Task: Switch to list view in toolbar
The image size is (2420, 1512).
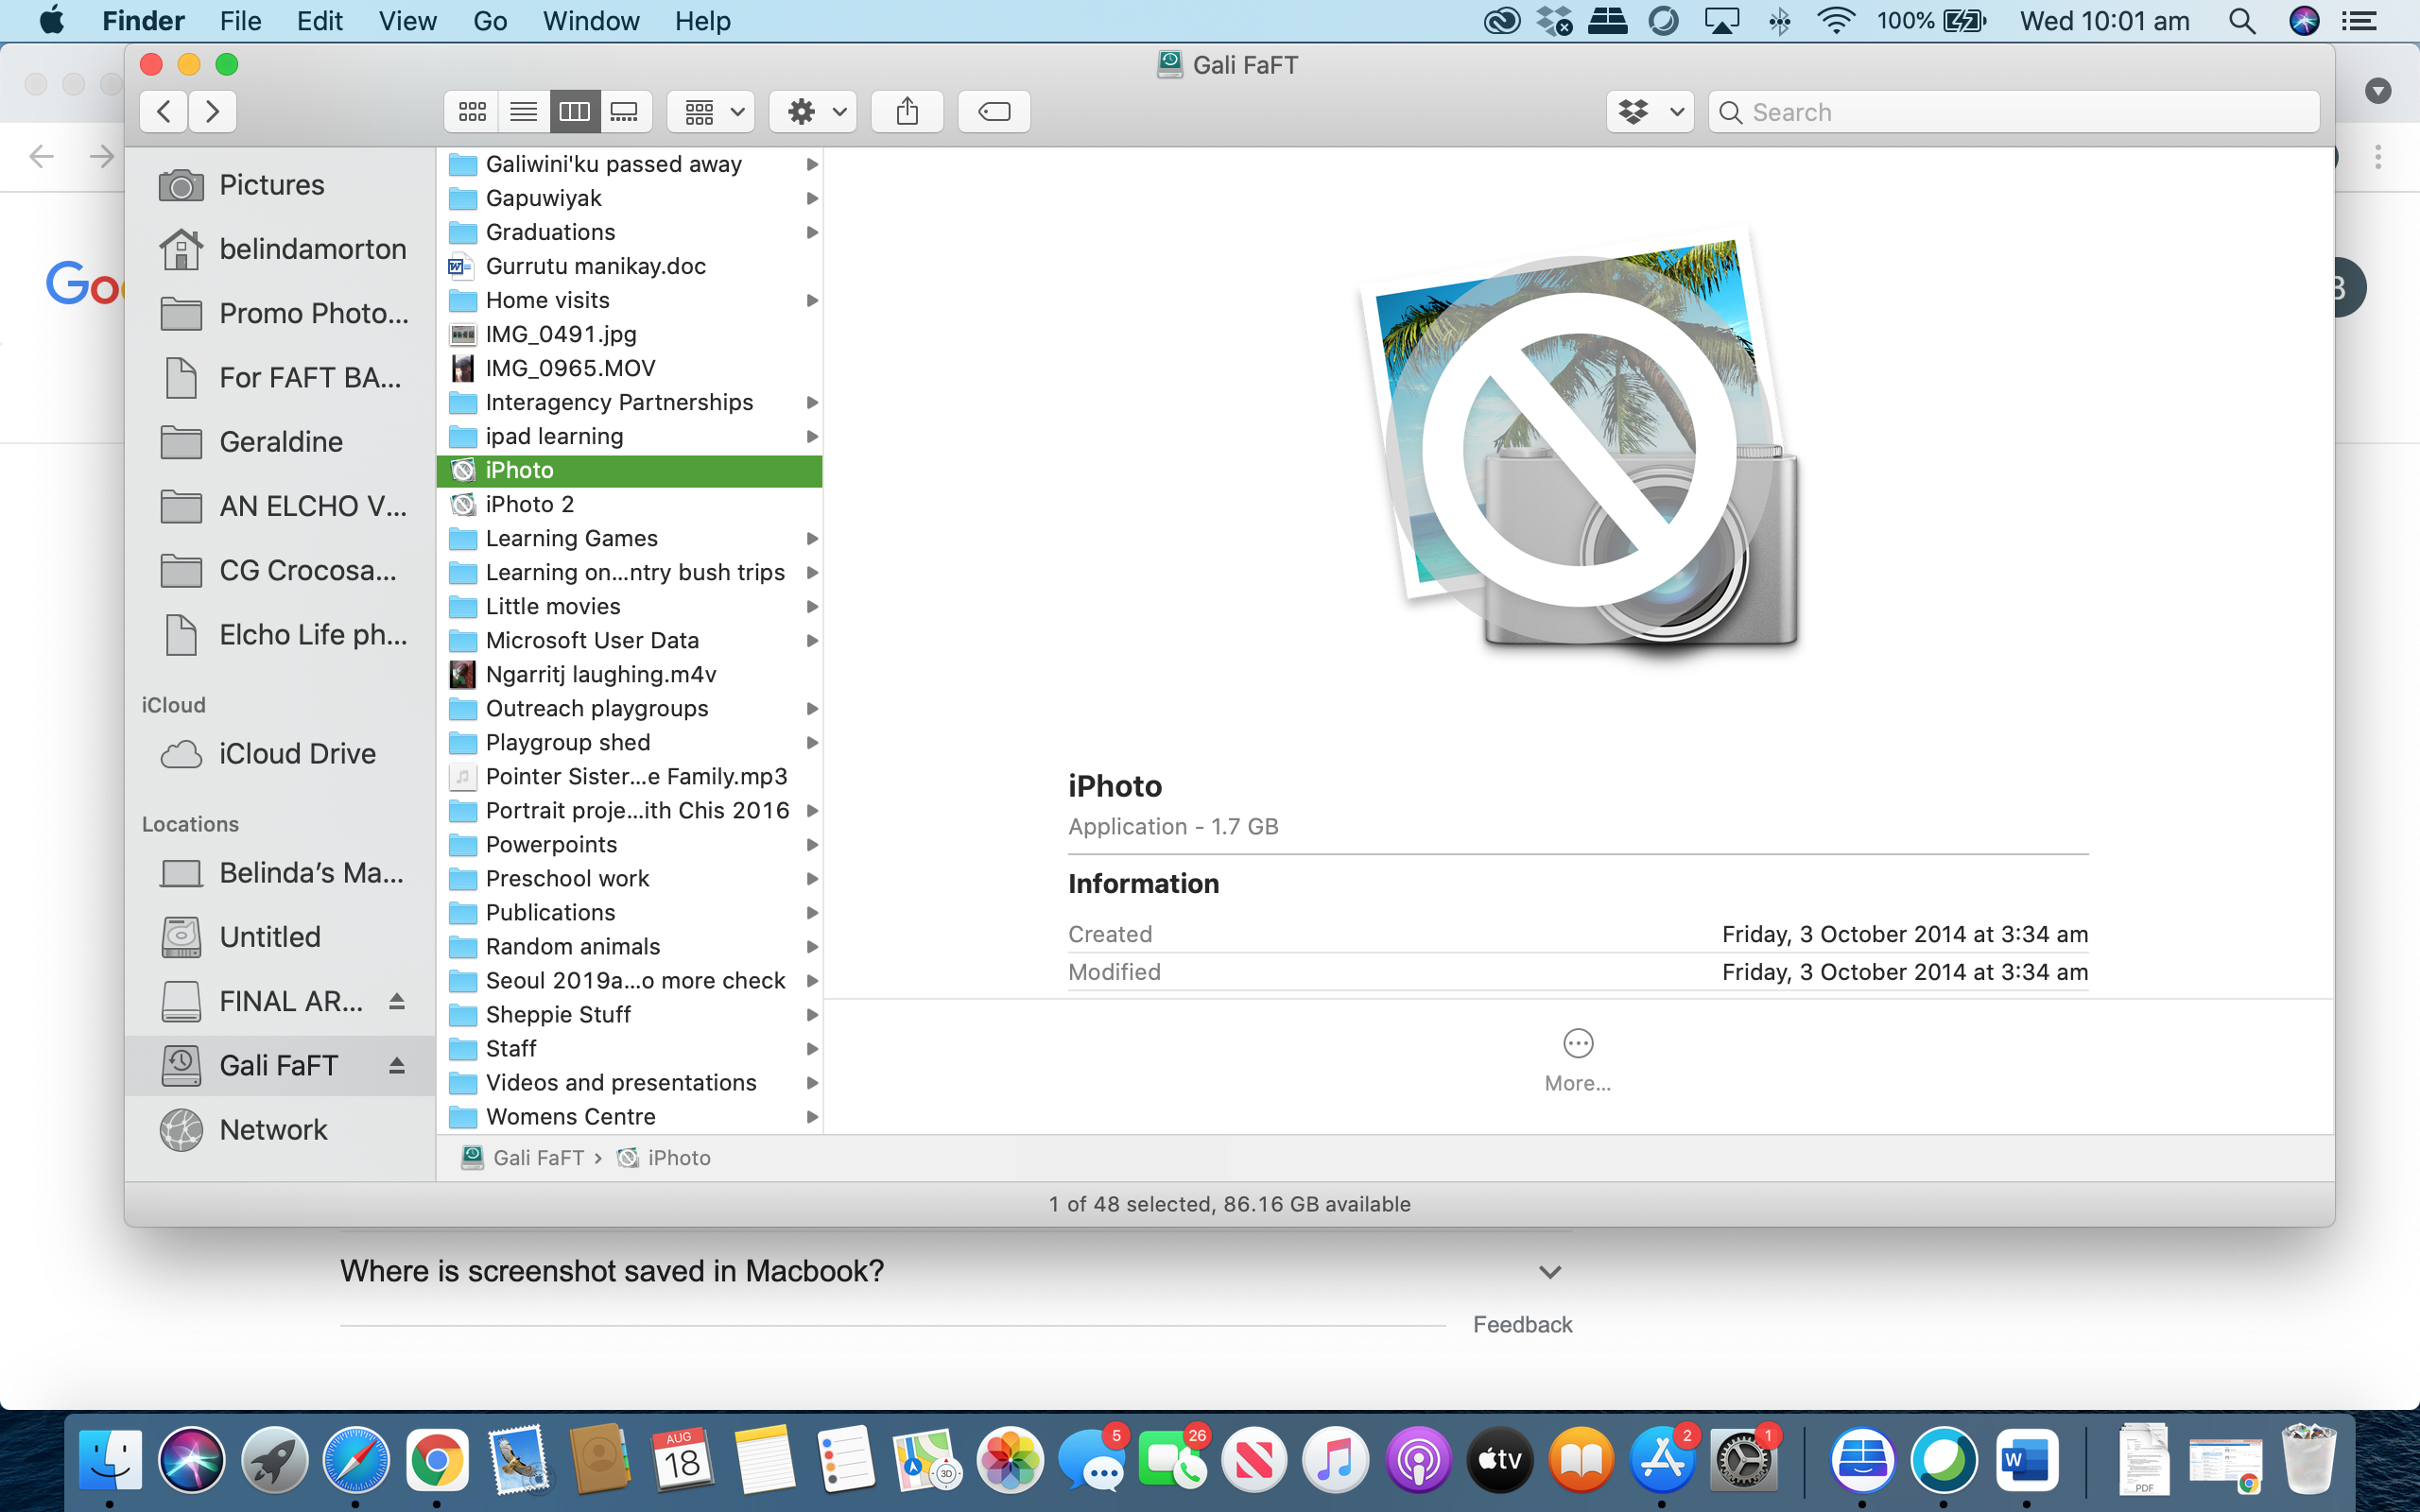Action: pos(523,111)
